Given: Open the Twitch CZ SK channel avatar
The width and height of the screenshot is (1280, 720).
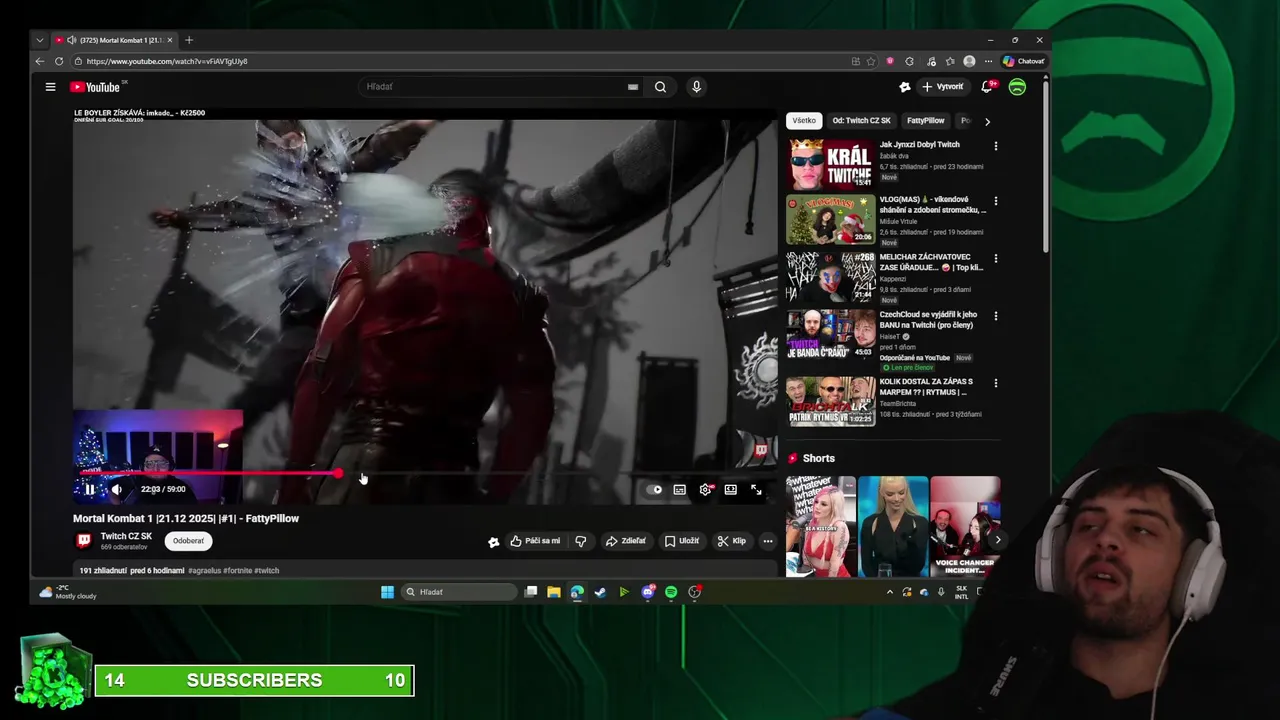Looking at the screenshot, I should tap(84, 541).
